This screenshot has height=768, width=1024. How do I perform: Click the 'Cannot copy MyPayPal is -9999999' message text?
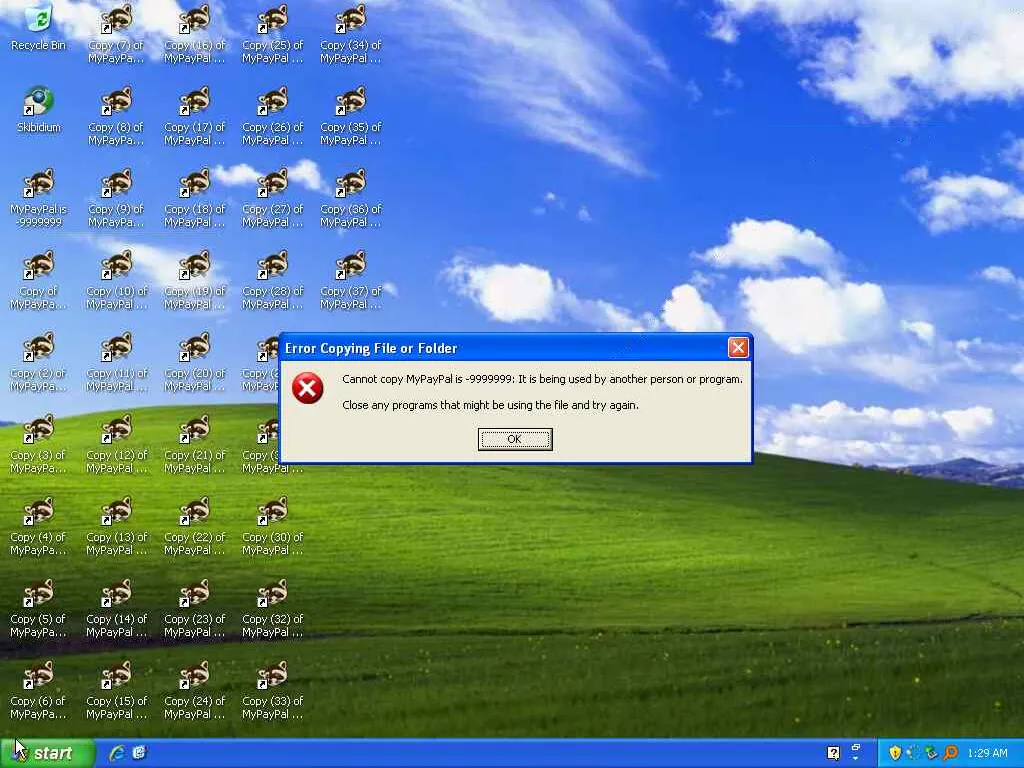coord(542,379)
